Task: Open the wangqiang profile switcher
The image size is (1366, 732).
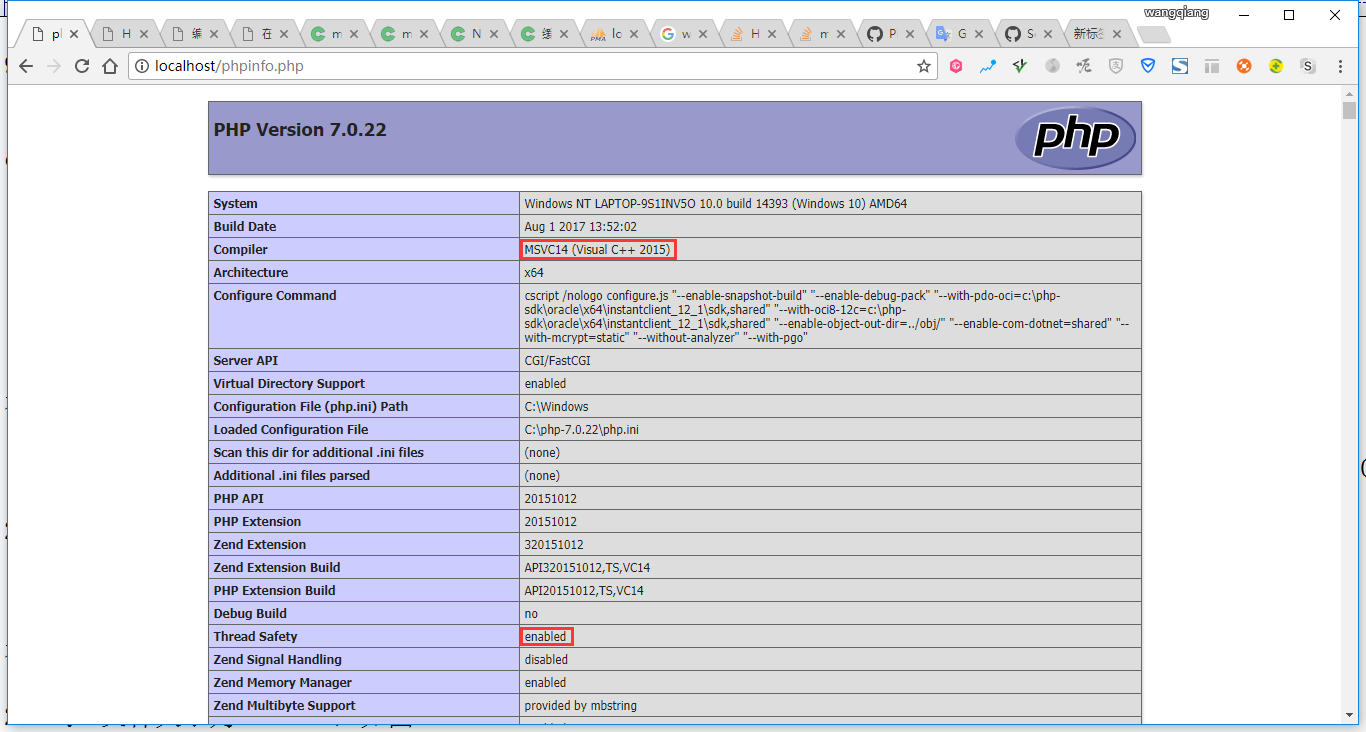Action: coord(1176,13)
